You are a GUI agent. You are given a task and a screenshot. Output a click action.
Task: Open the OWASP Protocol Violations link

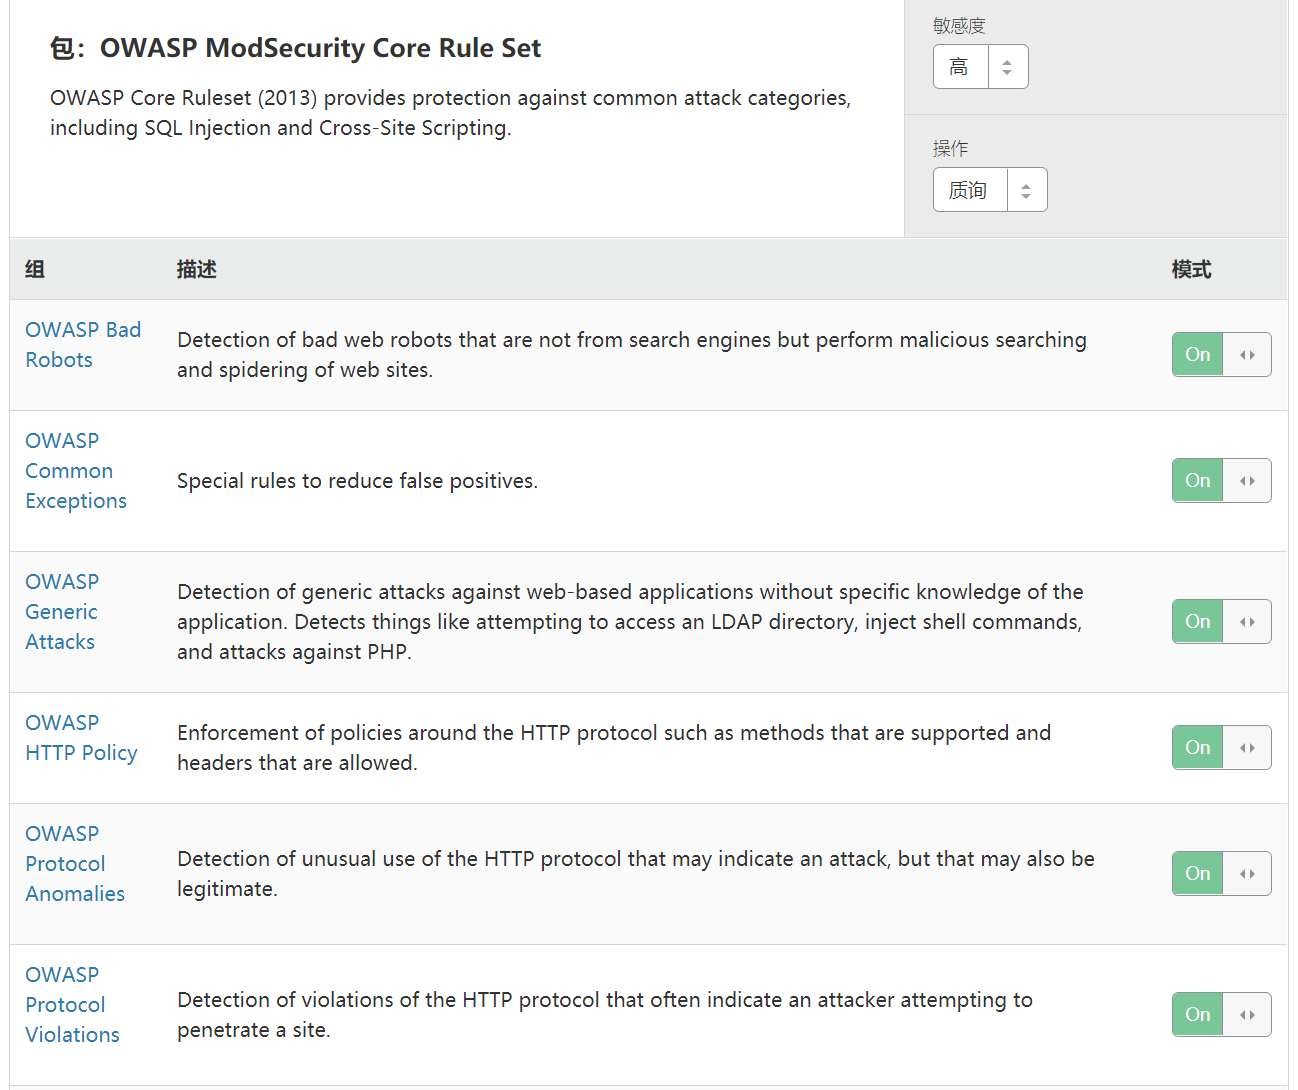click(x=72, y=1005)
